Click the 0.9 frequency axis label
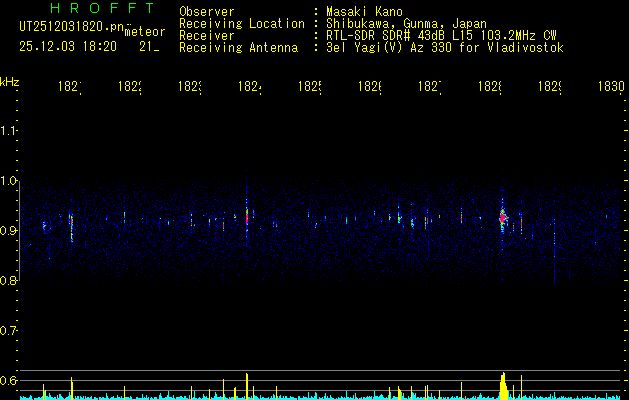The height and width of the screenshot is (400, 629). click(9, 231)
